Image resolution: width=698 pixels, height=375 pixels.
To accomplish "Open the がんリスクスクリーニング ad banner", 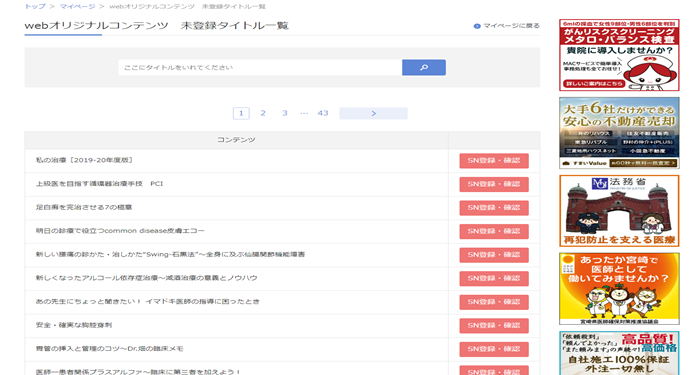I will [x=619, y=55].
